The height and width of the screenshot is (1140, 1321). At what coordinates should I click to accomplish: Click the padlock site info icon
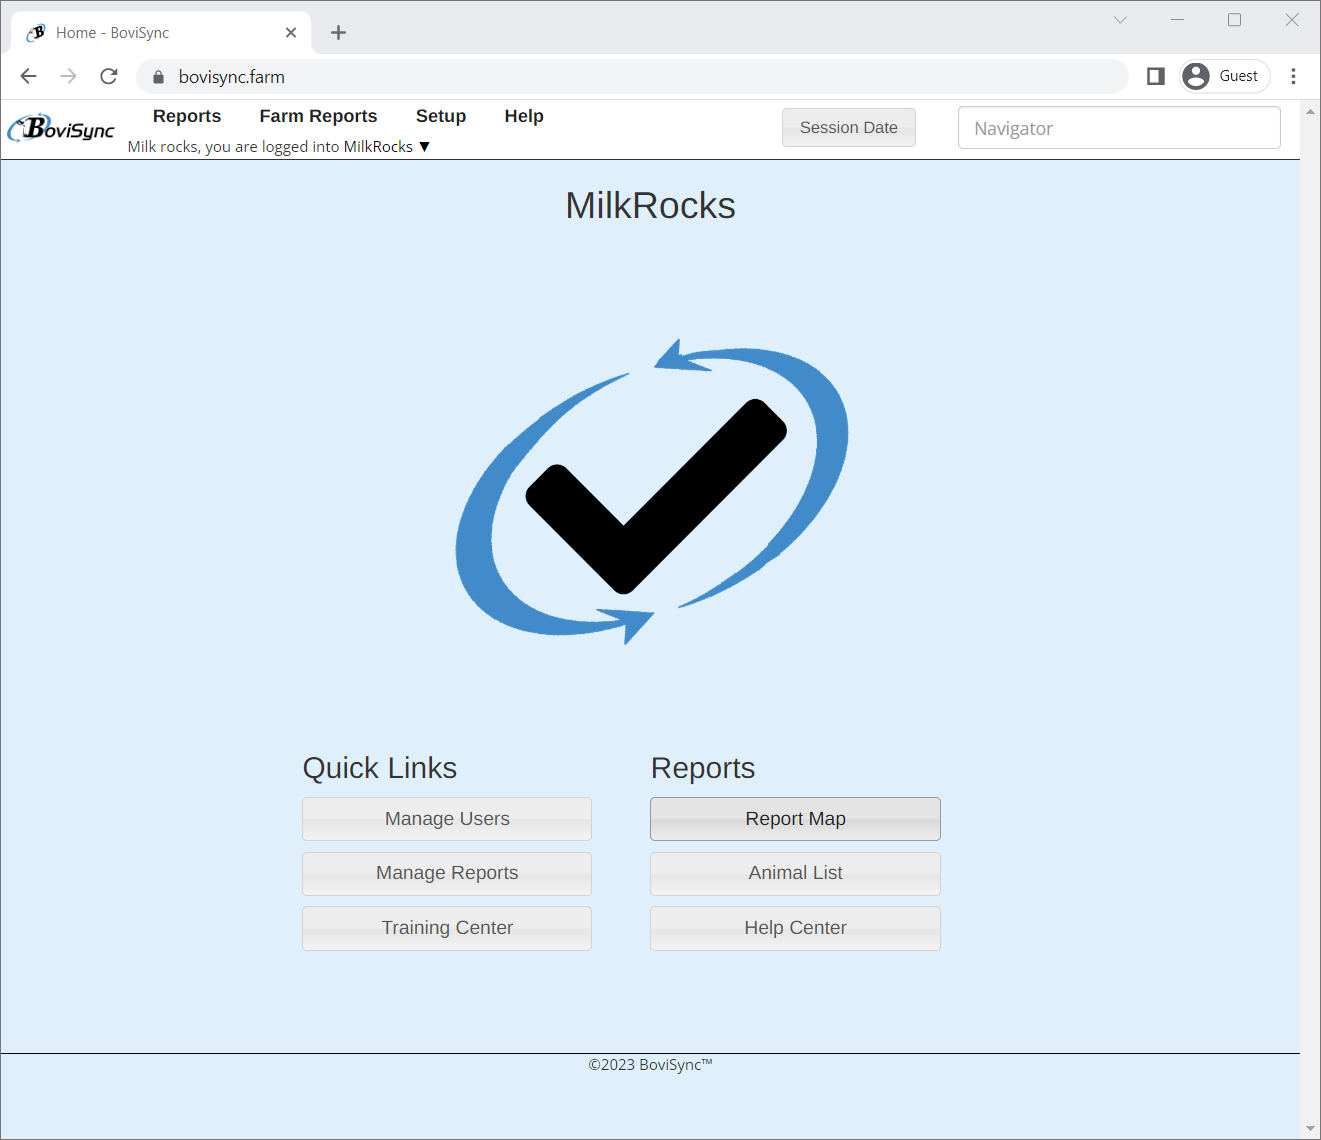(x=158, y=77)
